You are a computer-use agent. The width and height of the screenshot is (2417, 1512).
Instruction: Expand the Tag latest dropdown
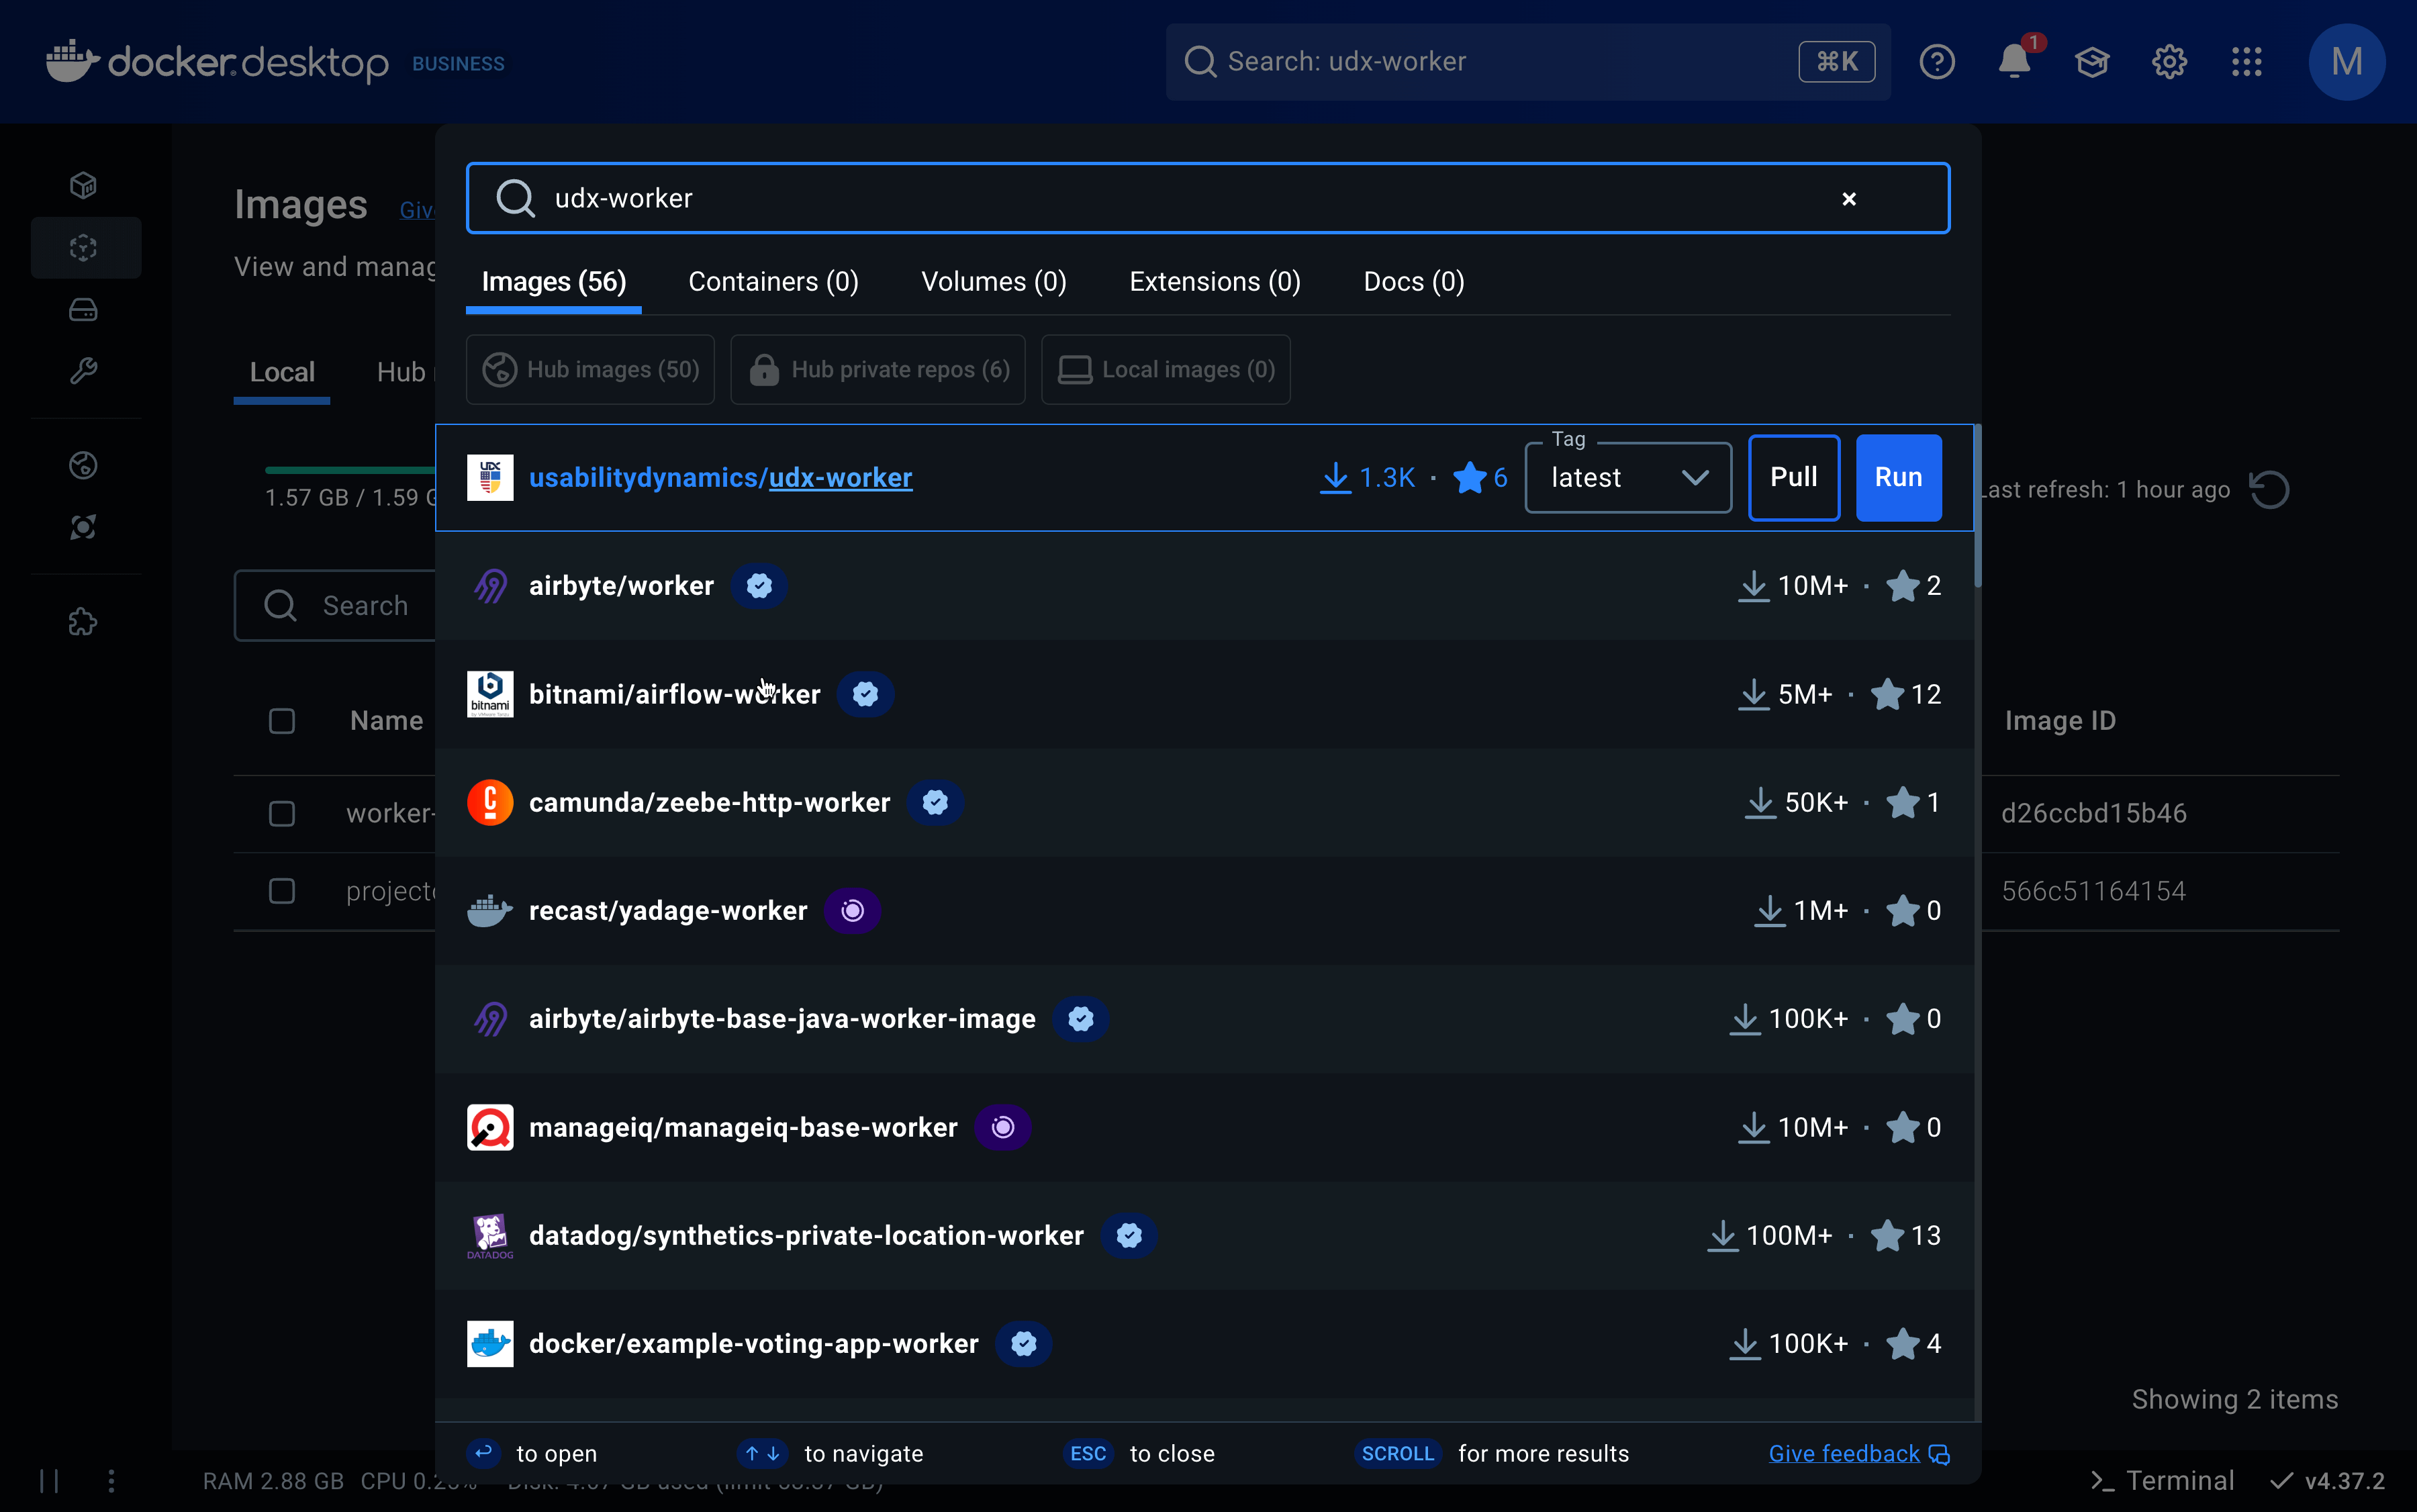point(1628,478)
